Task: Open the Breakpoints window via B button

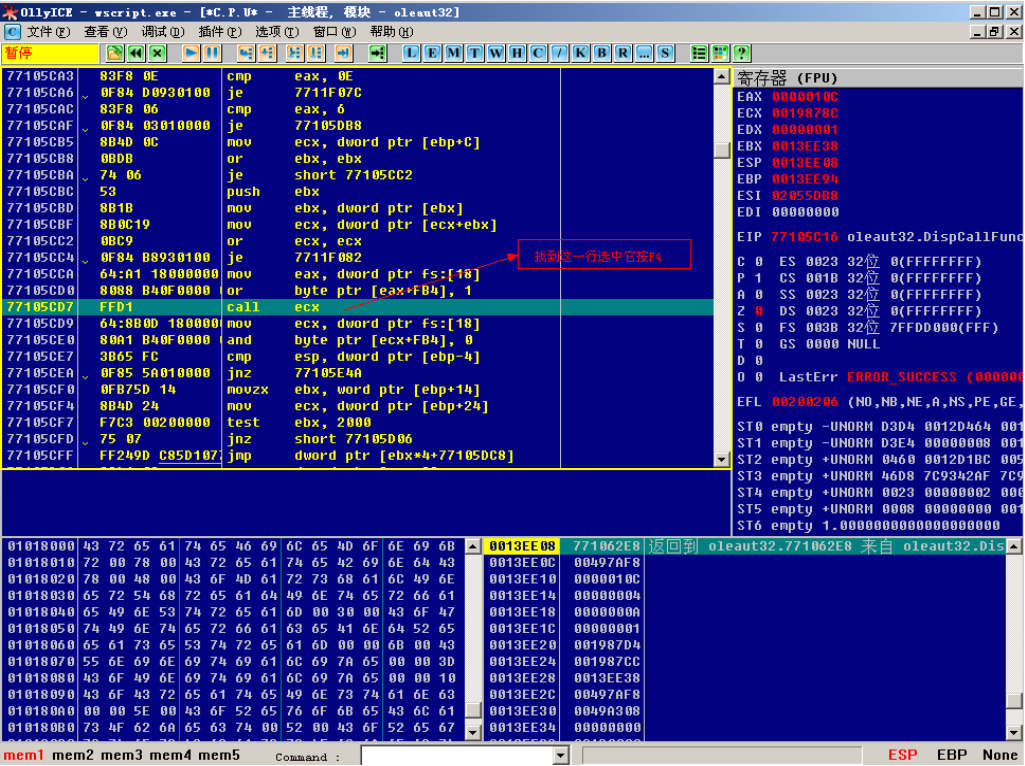Action: (602, 54)
